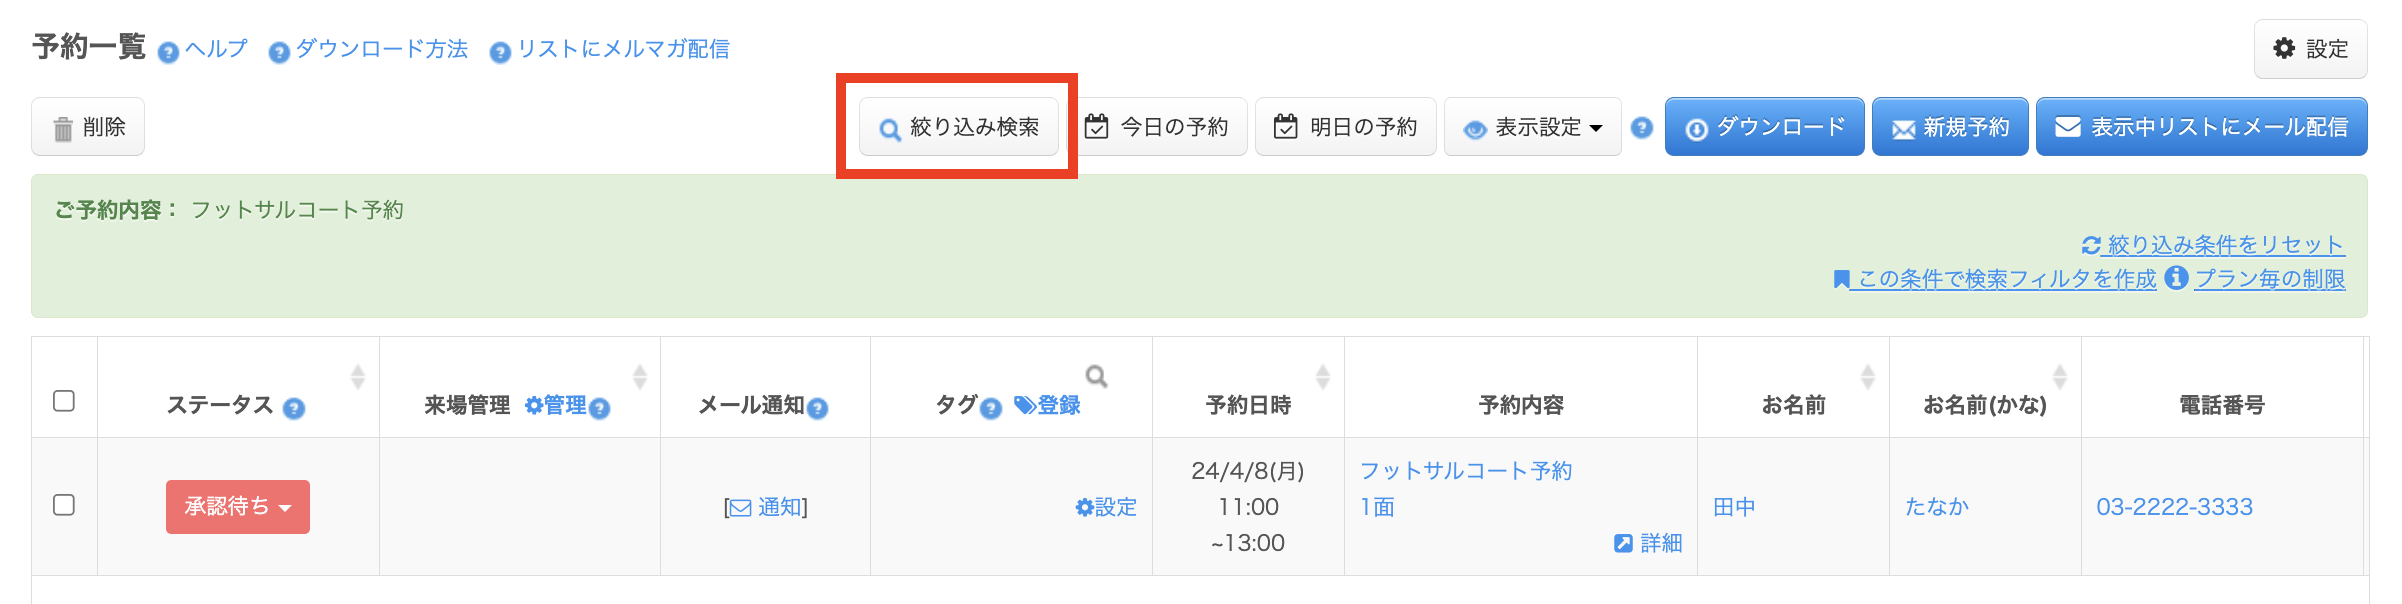The width and height of the screenshot is (2402, 604).
Task: Toggle the select-all checkbox in table header
Action: point(64,401)
